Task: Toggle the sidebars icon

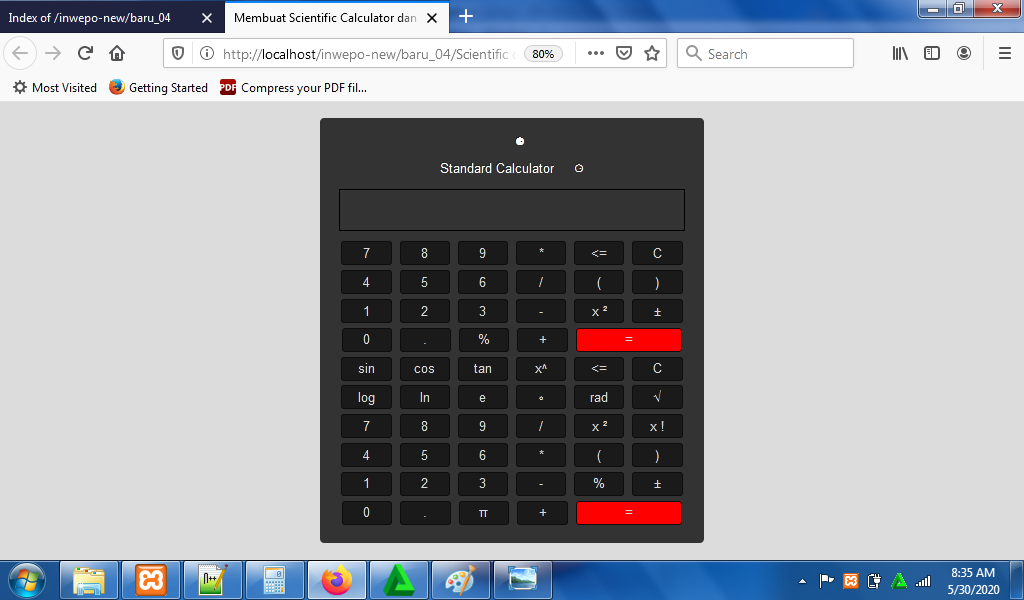Action: pos(932,54)
